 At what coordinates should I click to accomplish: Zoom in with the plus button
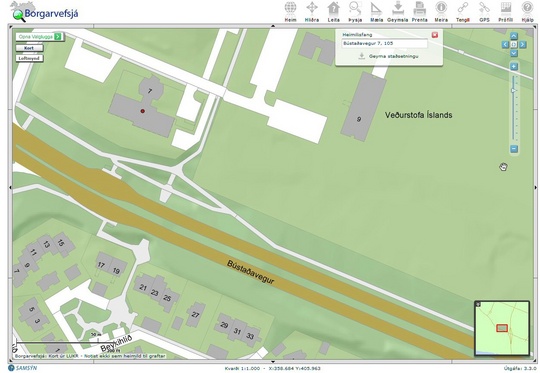tap(514, 66)
